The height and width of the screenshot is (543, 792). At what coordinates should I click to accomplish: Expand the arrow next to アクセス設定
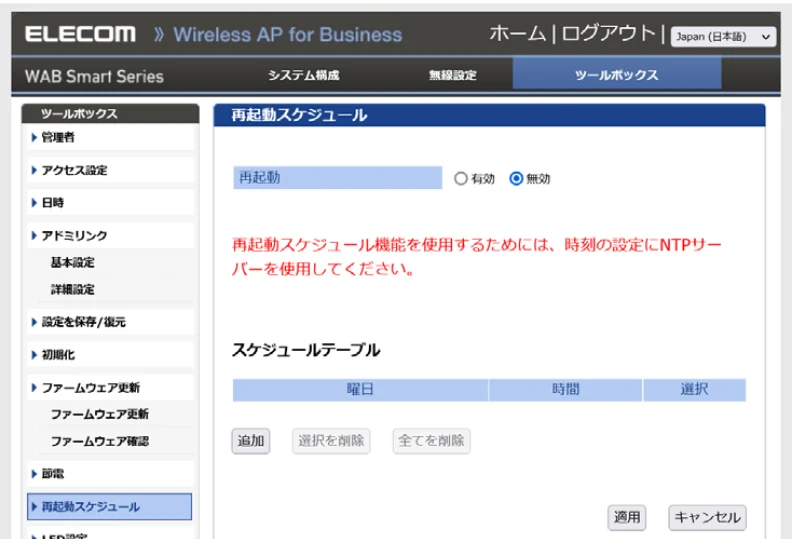[x=34, y=170]
